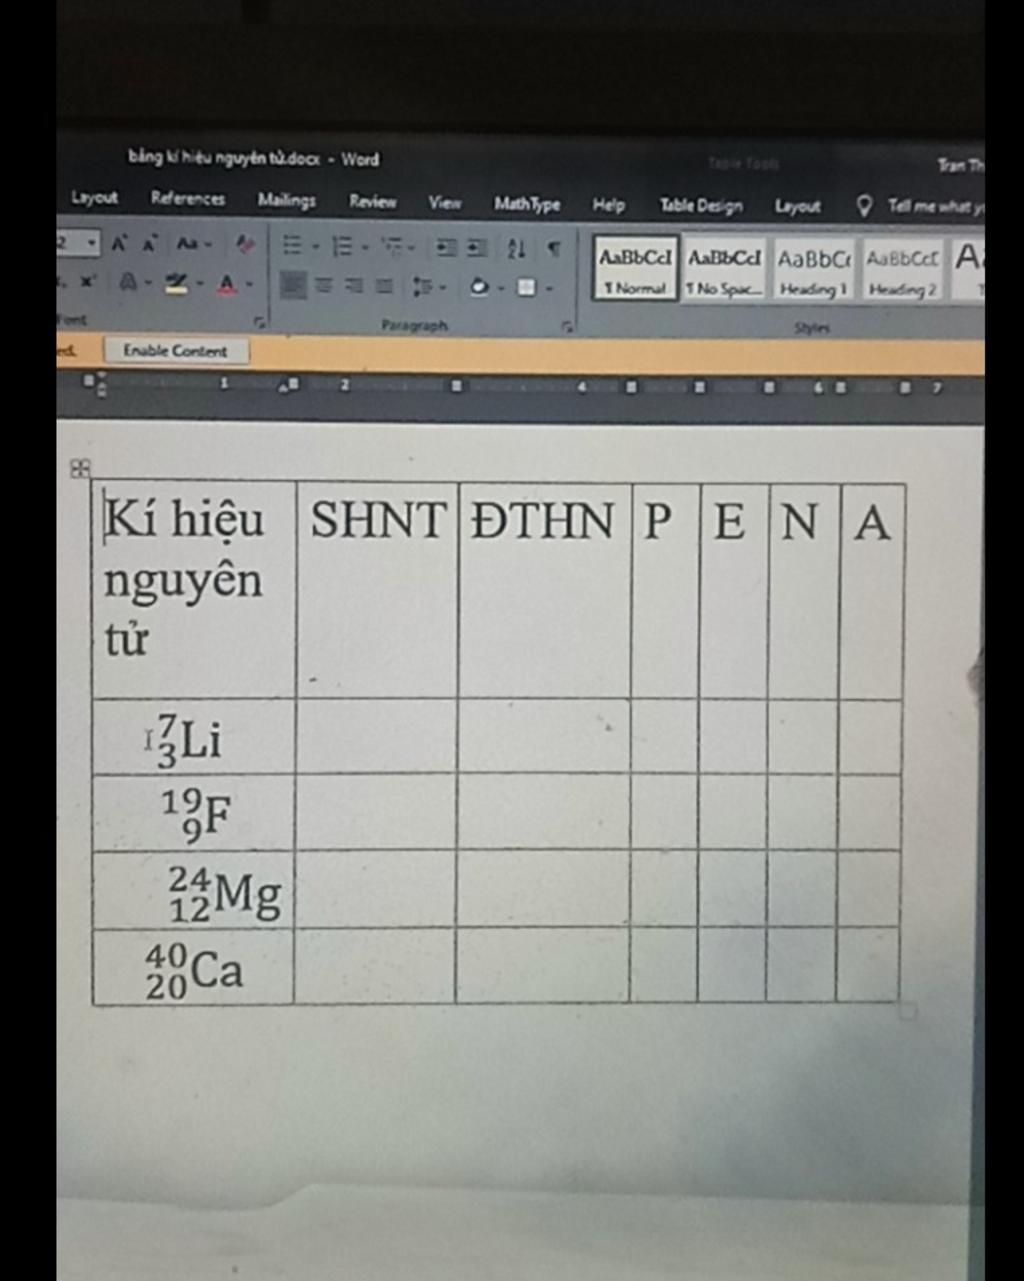The image size is (1024, 1281).
Task: Apply the Heading 1 style
Action: (x=813, y=270)
